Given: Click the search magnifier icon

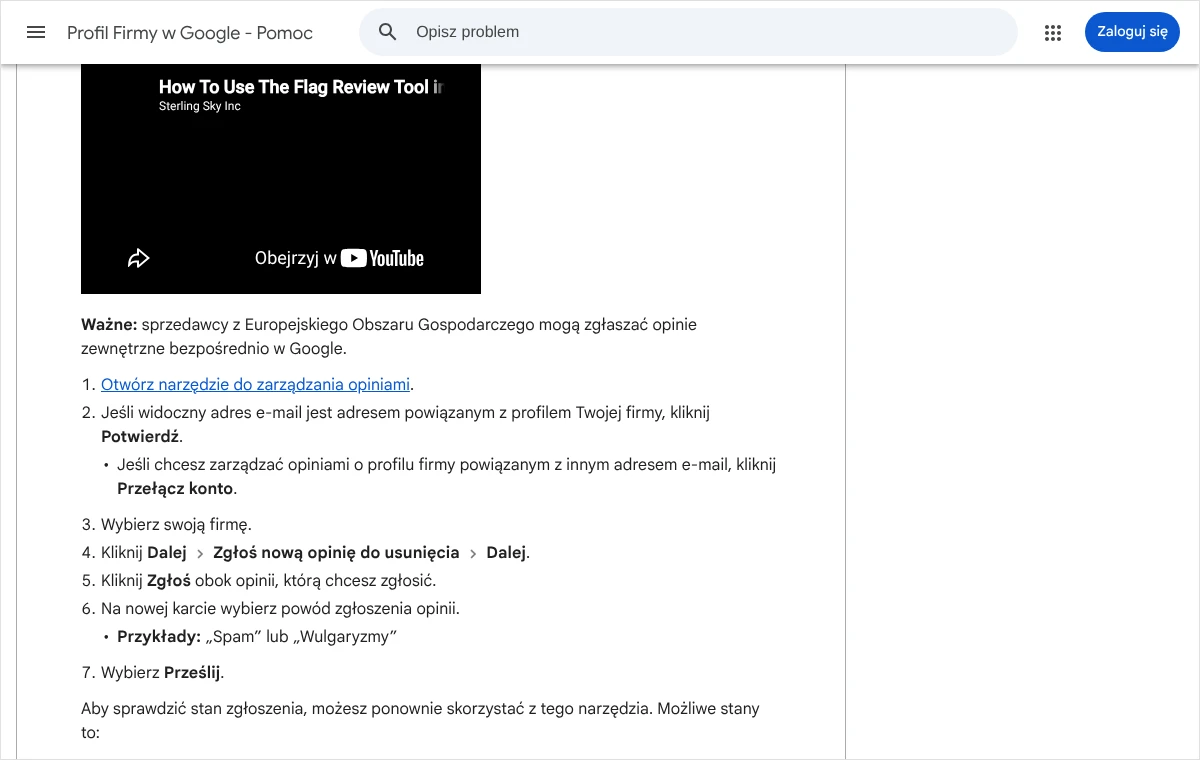Looking at the screenshot, I should (x=388, y=32).
